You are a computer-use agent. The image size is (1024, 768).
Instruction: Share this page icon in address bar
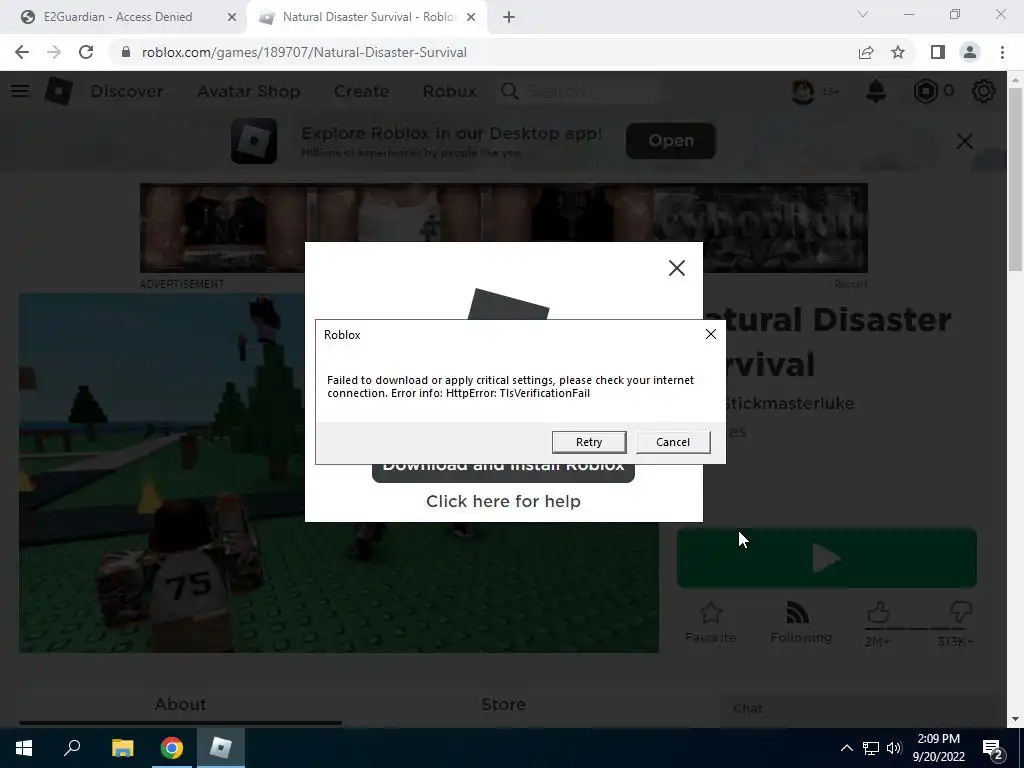coord(866,52)
